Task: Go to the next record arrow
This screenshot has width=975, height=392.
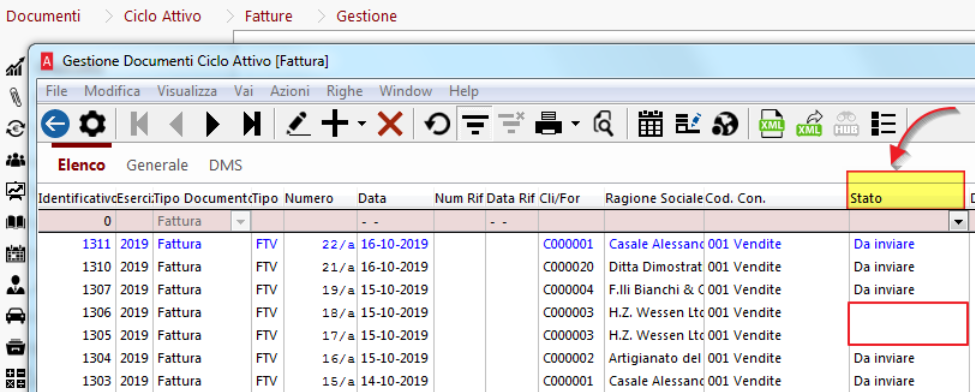Action: tap(213, 124)
